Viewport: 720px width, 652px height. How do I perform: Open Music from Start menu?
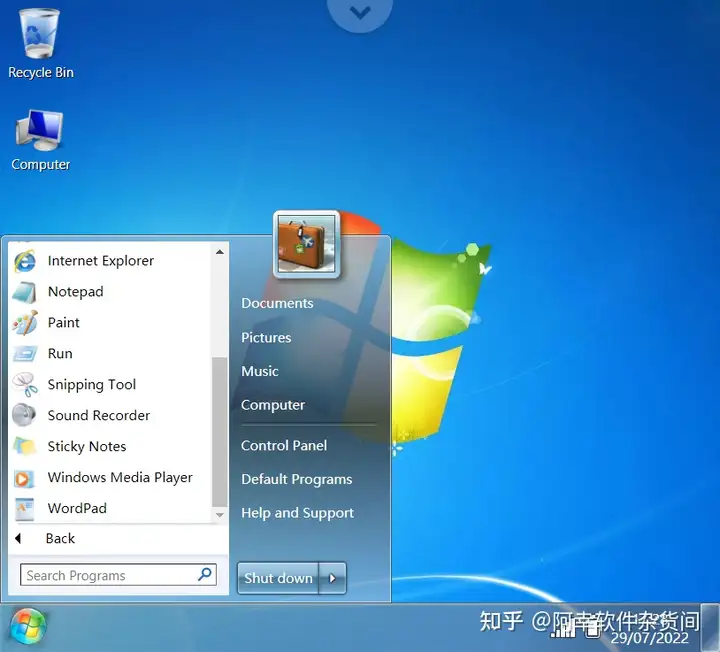[x=260, y=371]
